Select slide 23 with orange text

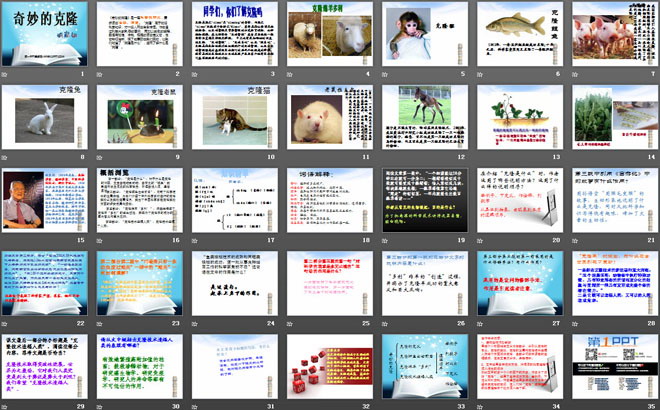(140, 284)
